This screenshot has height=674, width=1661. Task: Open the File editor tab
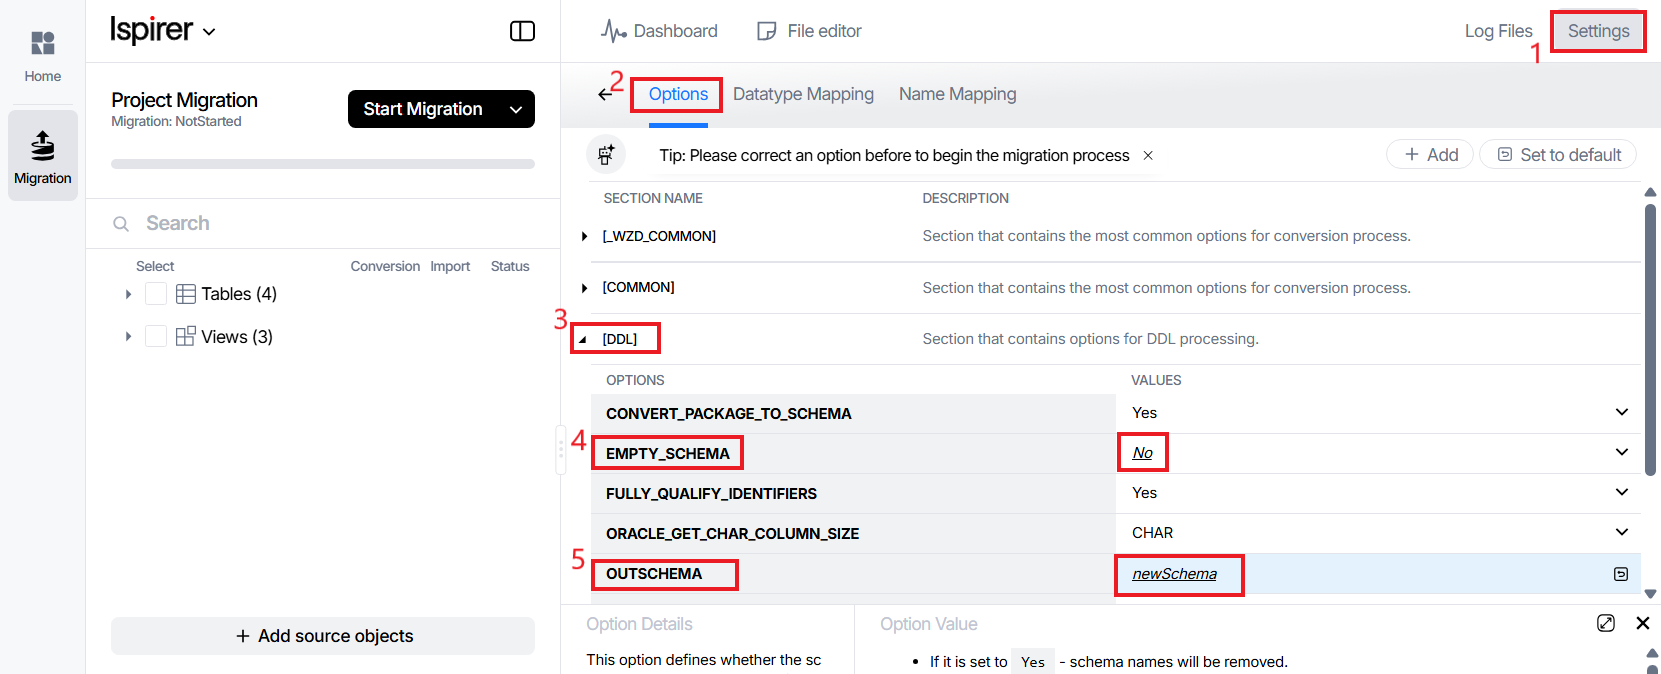809,31
